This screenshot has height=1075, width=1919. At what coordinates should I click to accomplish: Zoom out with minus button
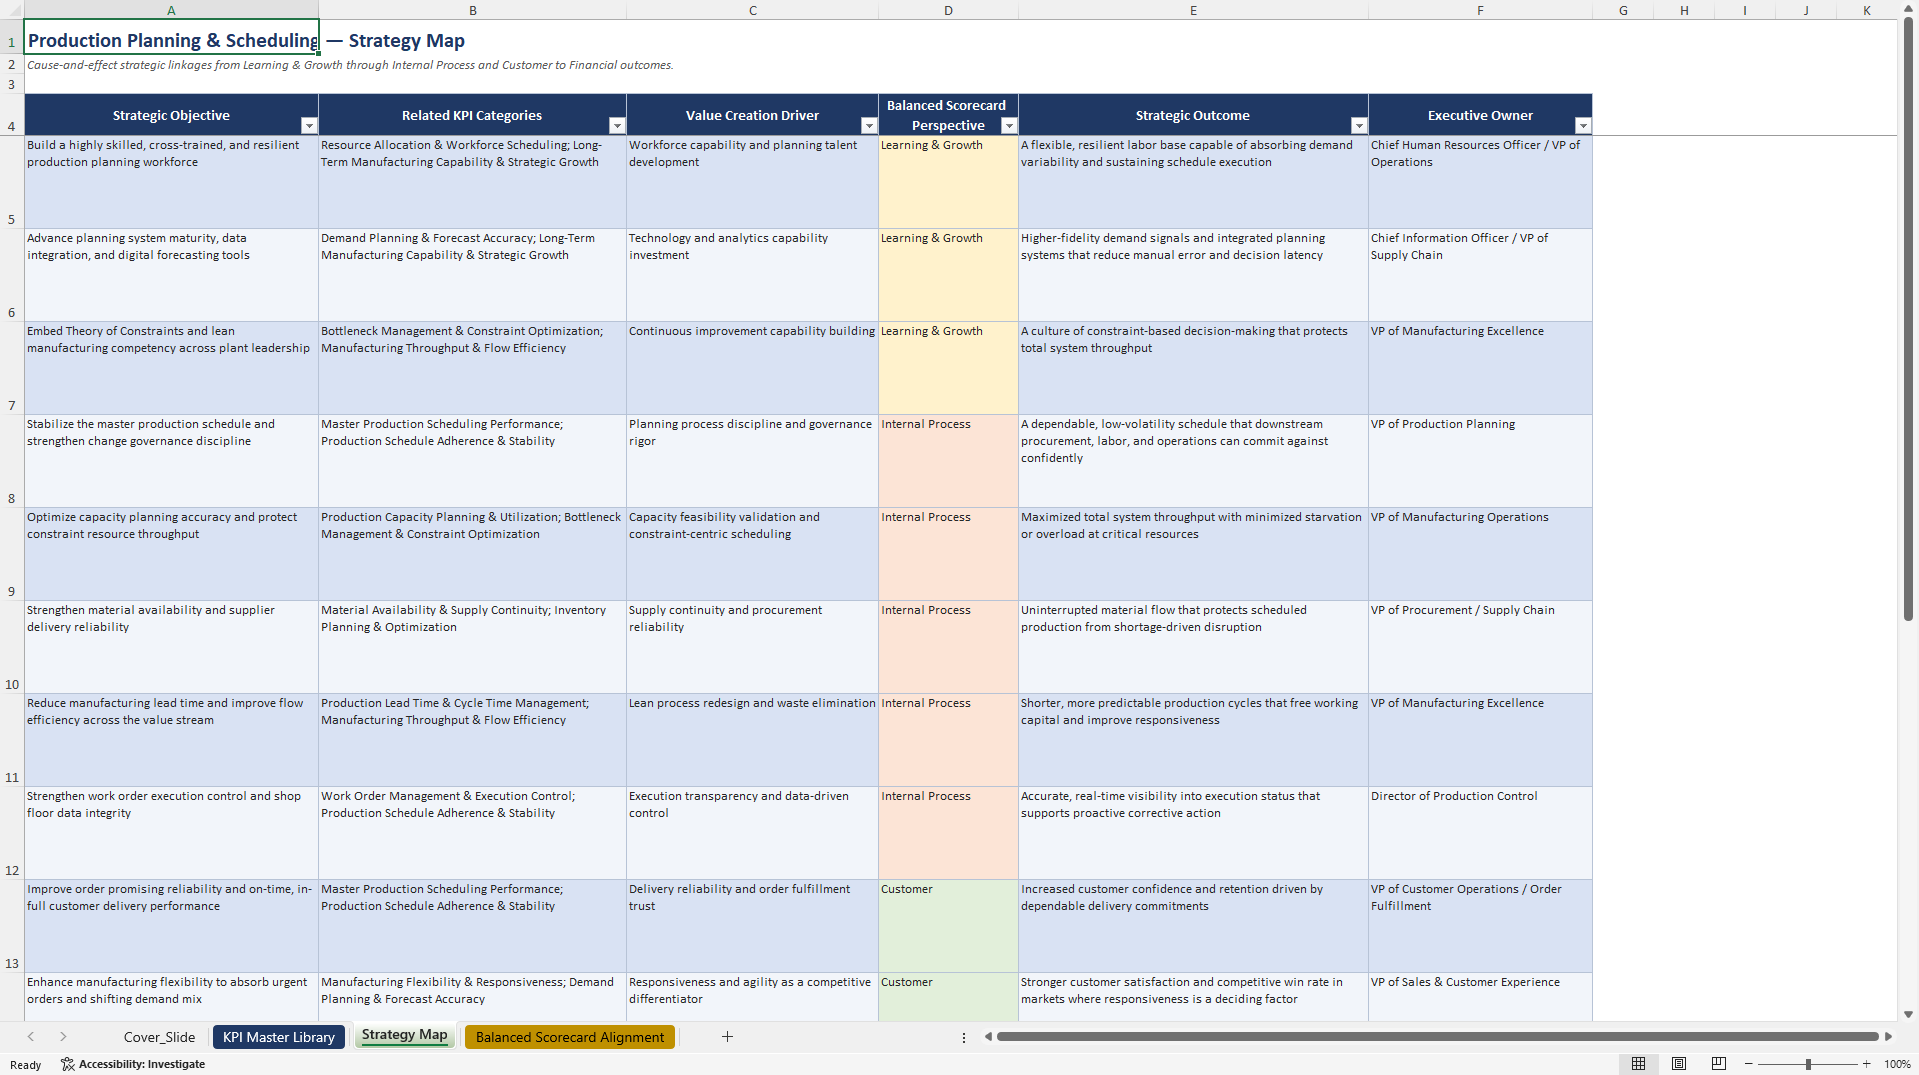[1749, 1064]
